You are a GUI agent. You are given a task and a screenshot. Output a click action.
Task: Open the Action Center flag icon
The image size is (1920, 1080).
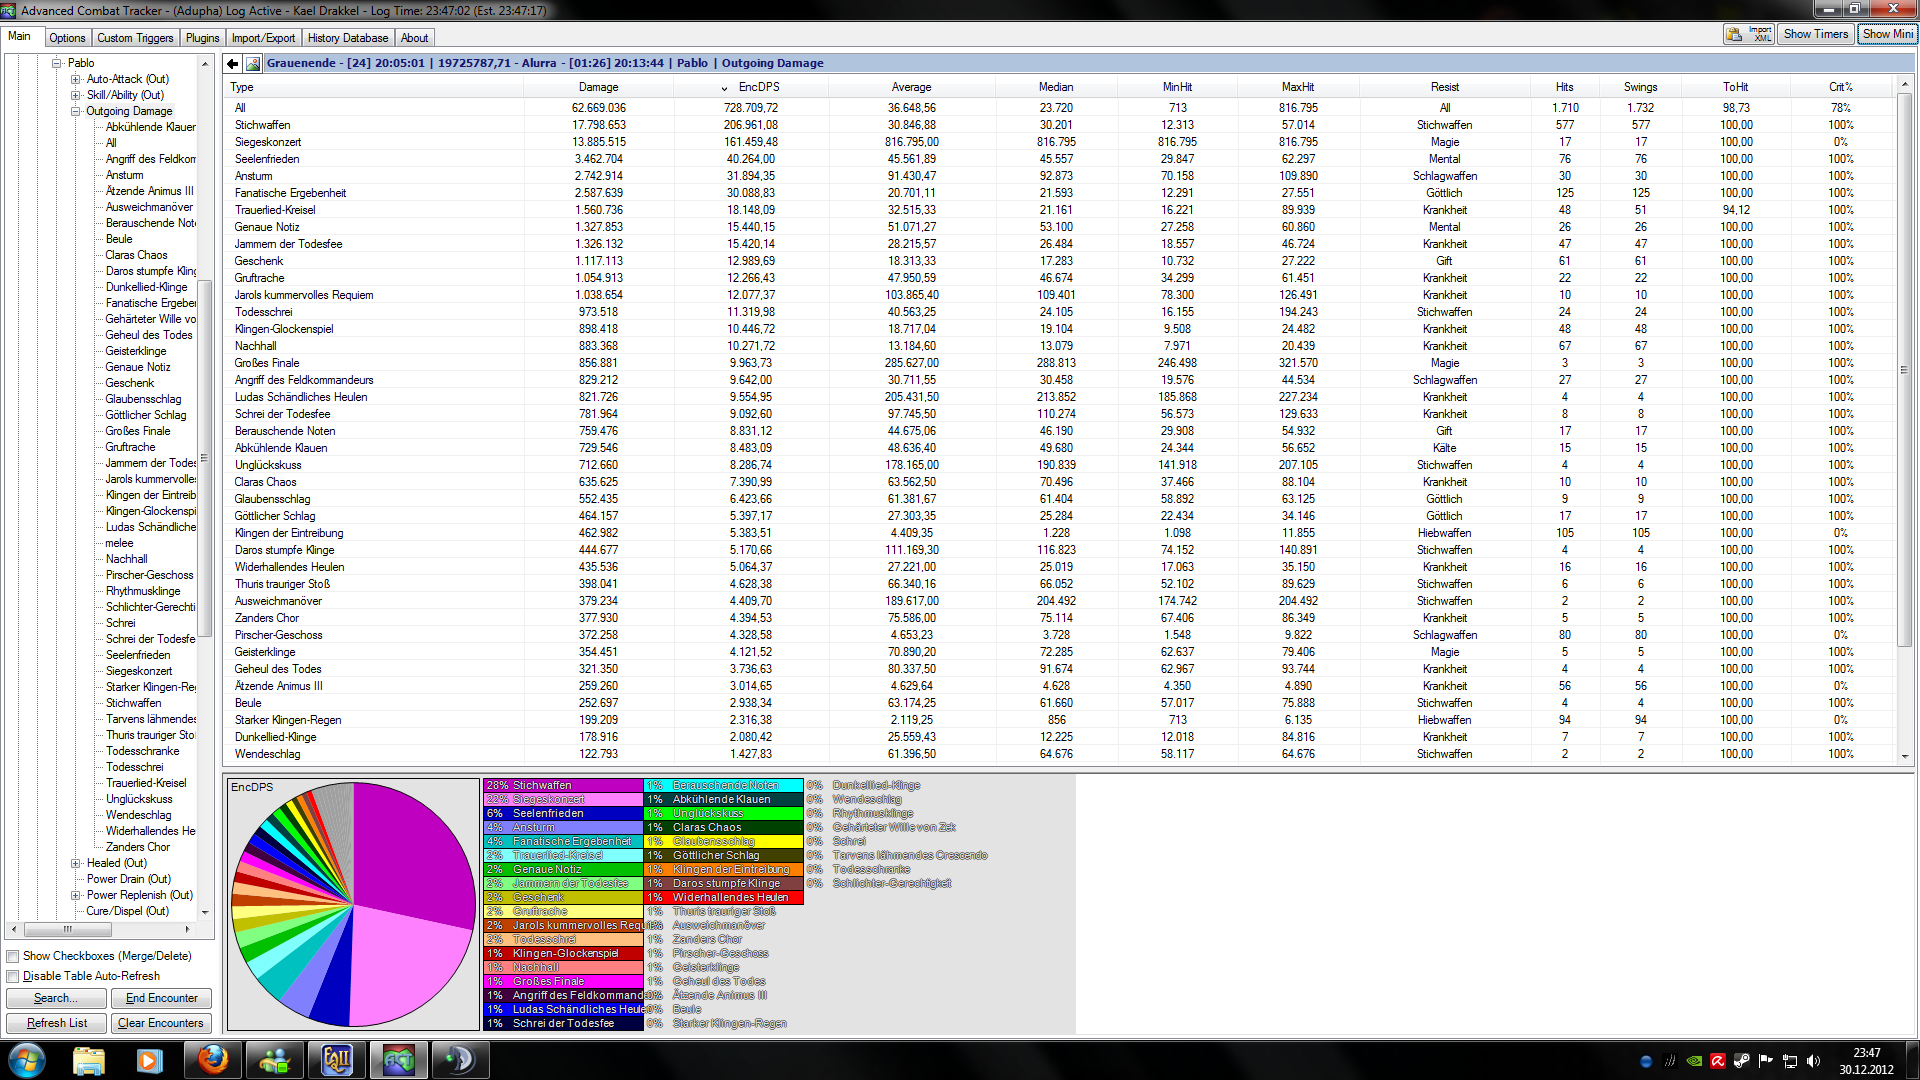coord(1766,1061)
